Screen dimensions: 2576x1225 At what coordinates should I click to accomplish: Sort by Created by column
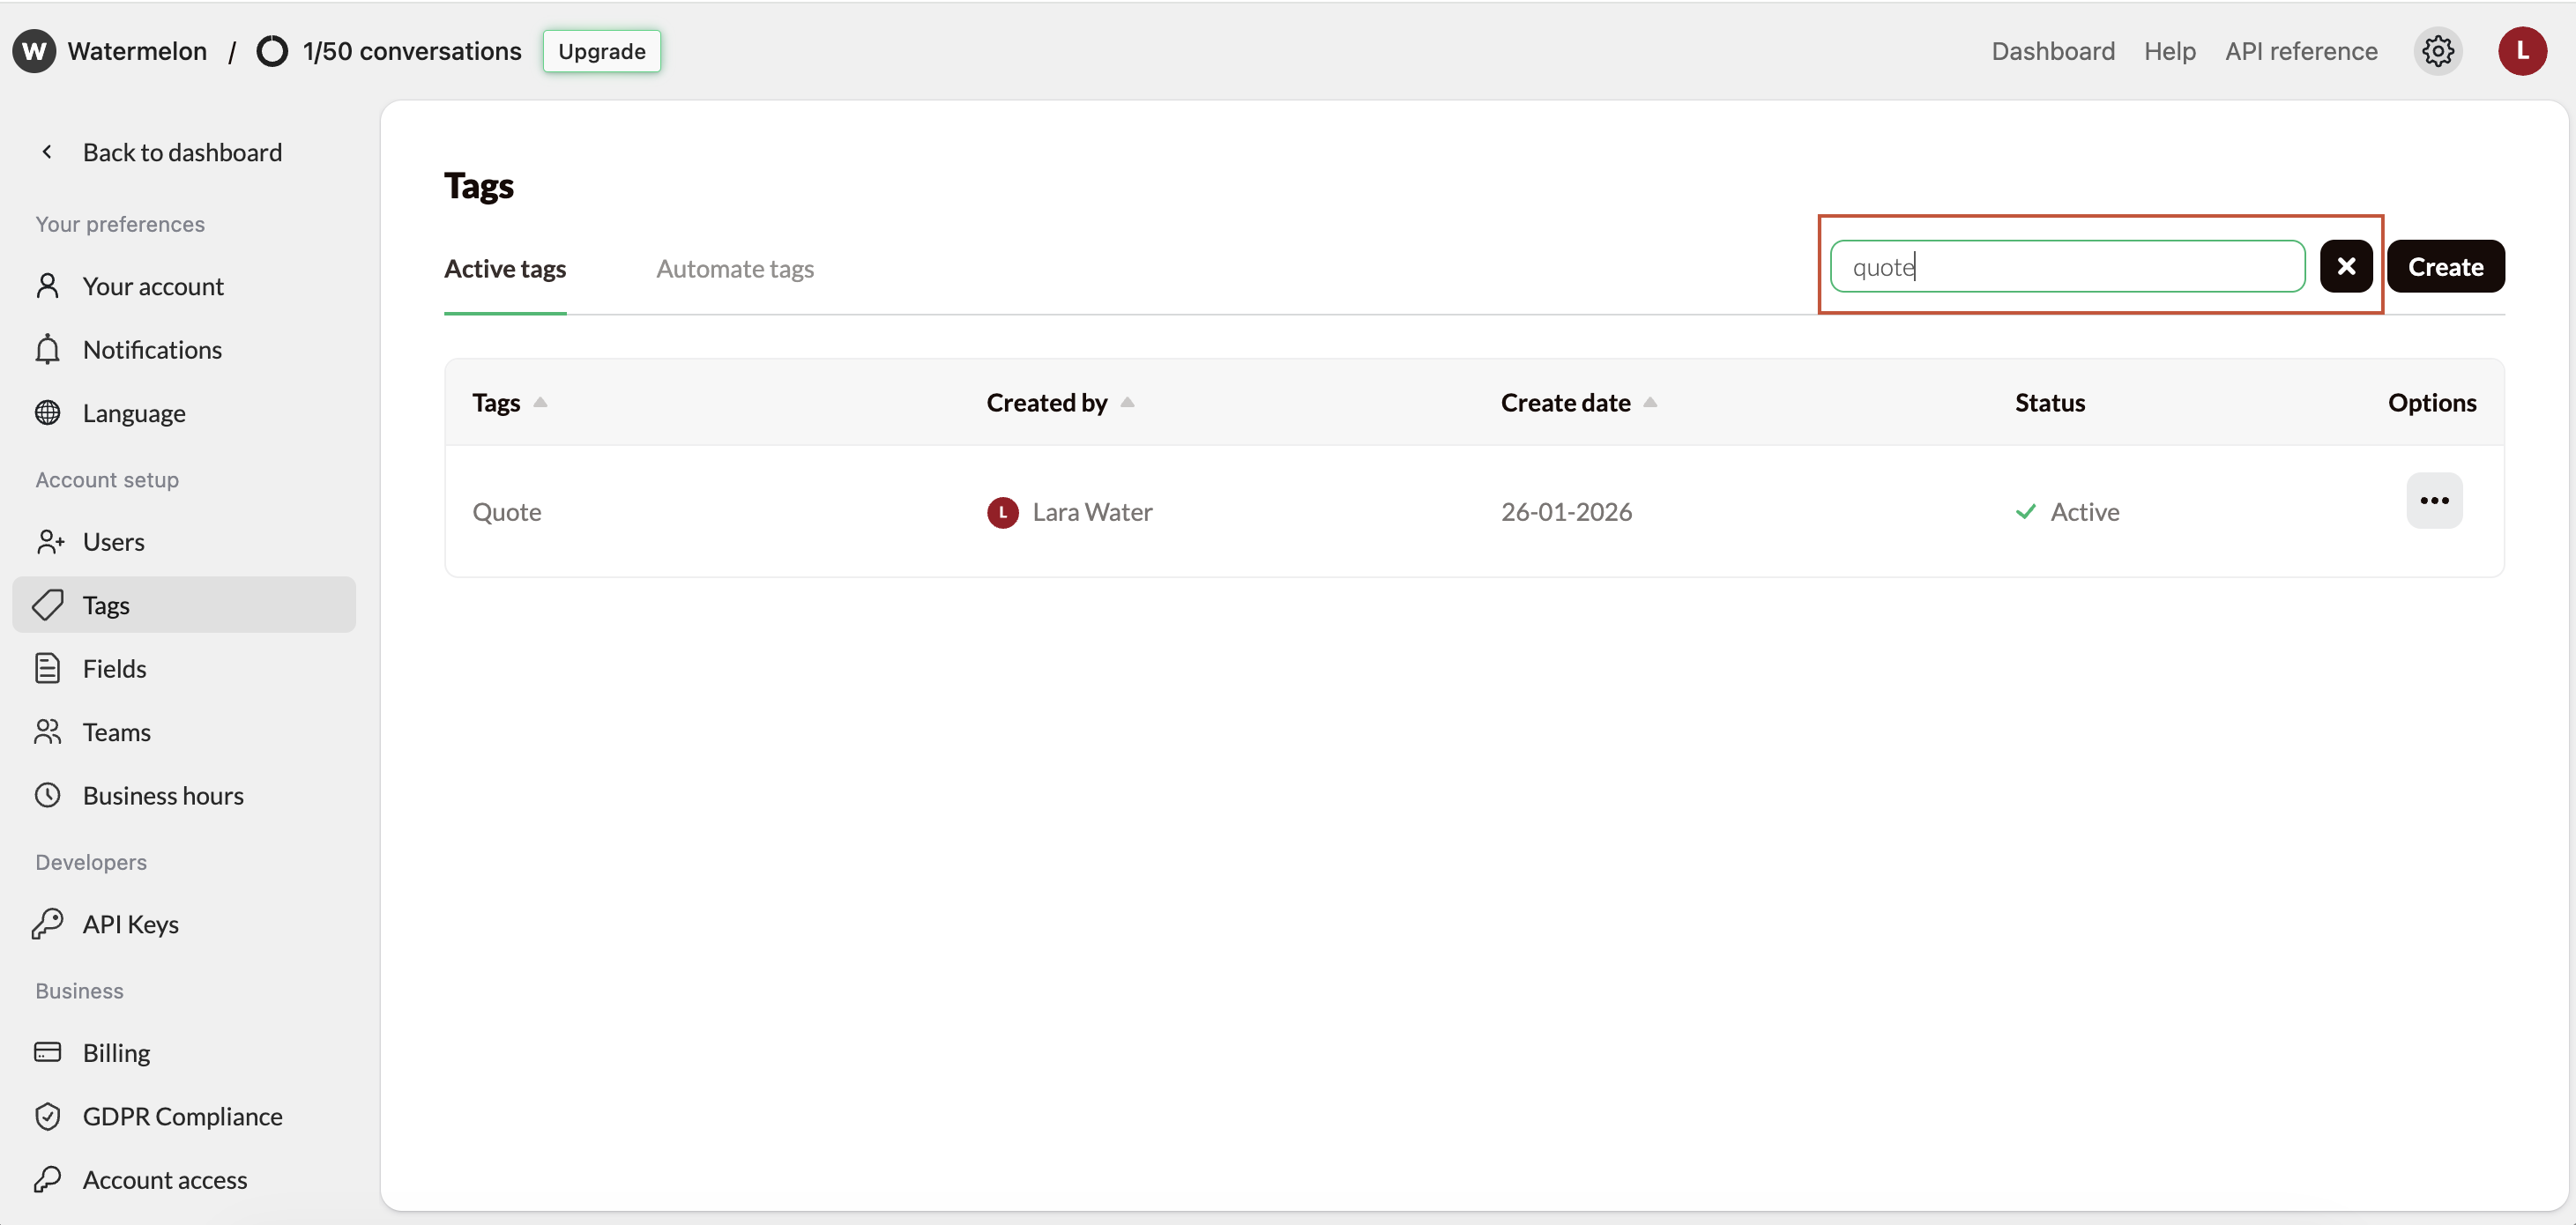point(1128,403)
